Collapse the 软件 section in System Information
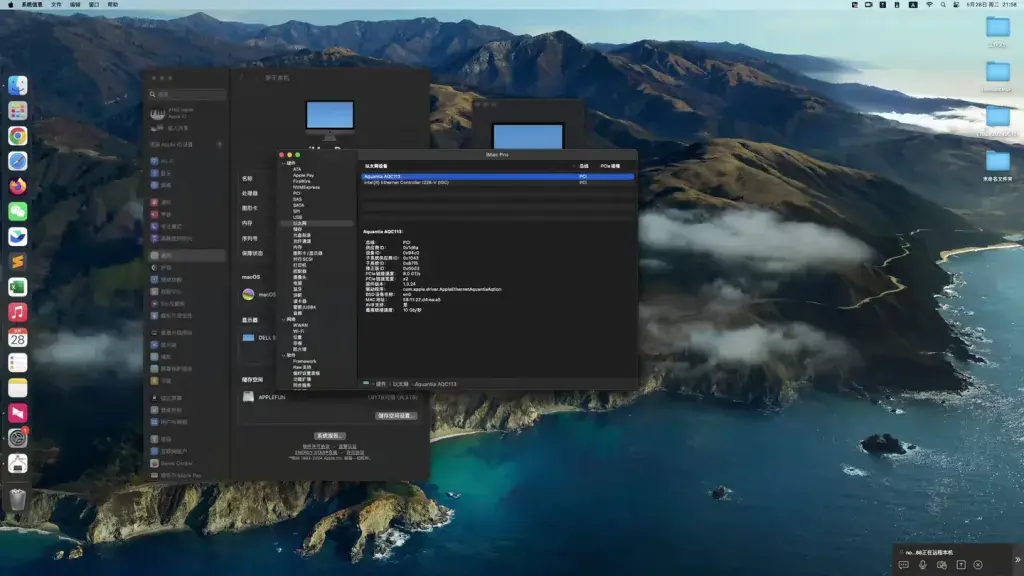The width and height of the screenshot is (1024, 576). (283, 355)
